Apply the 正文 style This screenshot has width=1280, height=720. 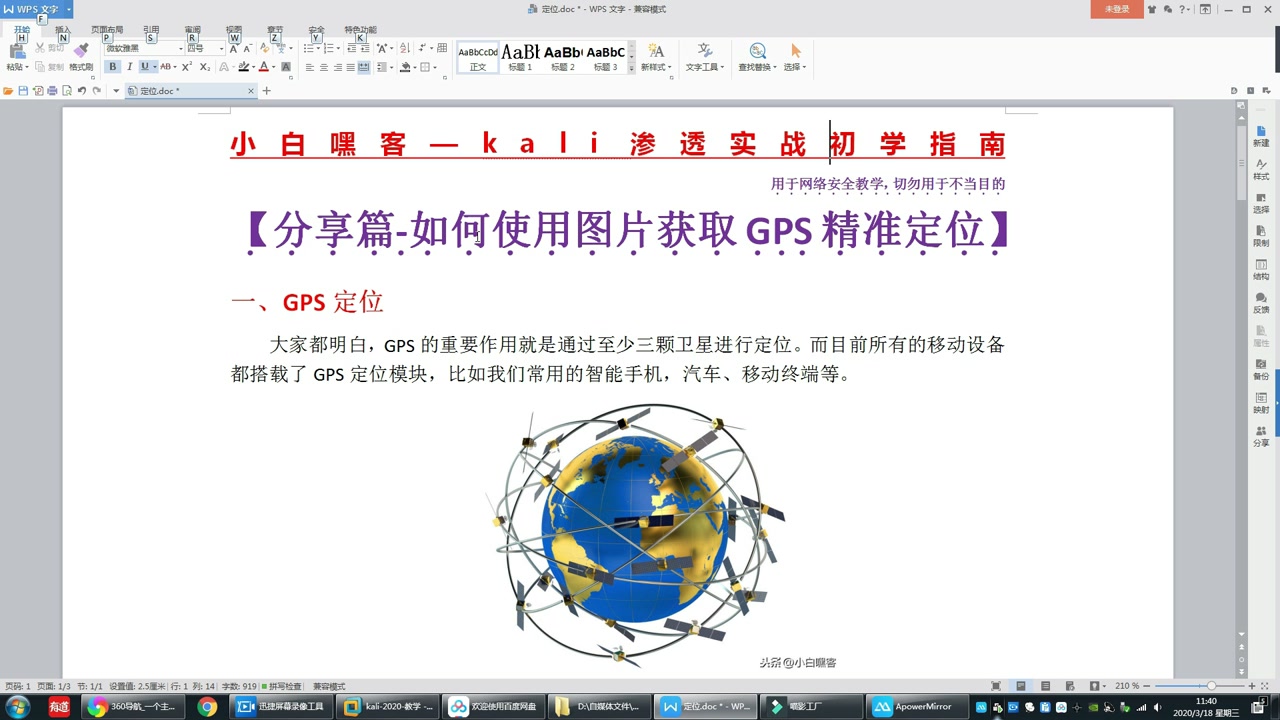(478, 58)
